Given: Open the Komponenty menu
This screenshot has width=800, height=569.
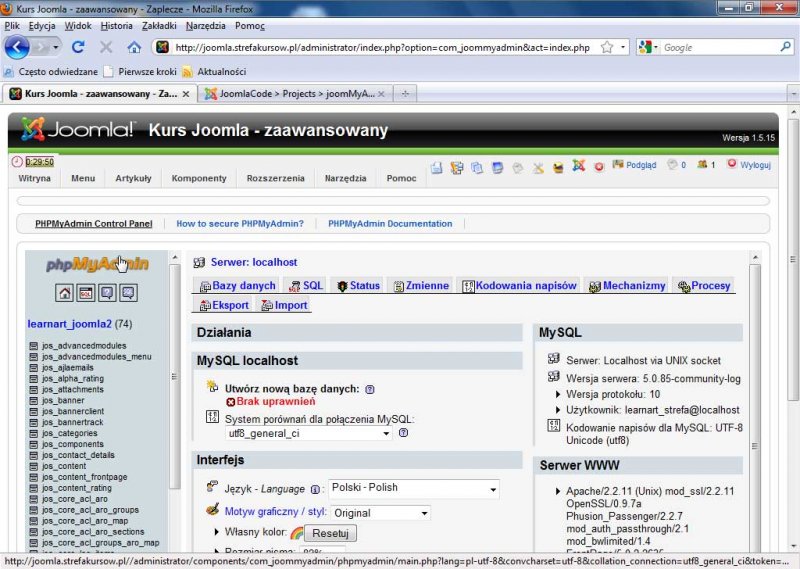Looking at the screenshot, I should [199, 178].
